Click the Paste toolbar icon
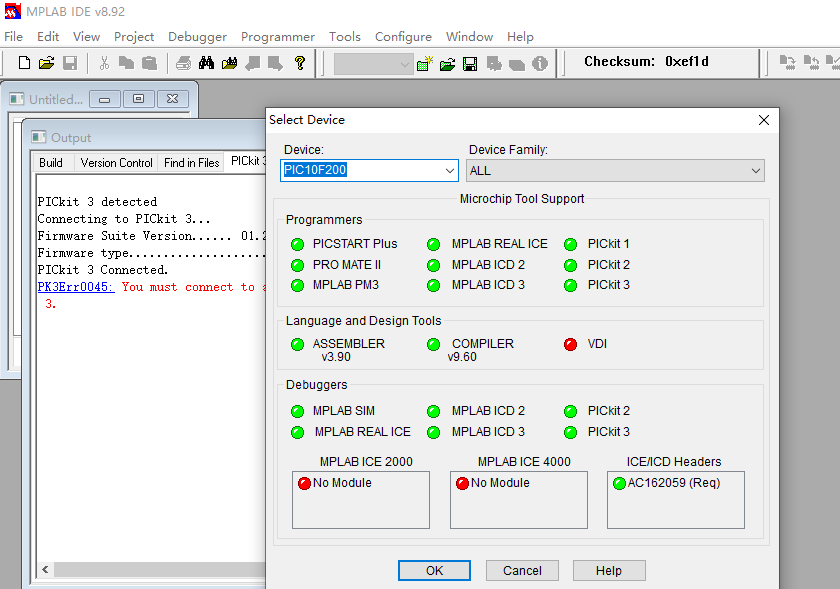840x589 pixels. (x=149, y=63)
